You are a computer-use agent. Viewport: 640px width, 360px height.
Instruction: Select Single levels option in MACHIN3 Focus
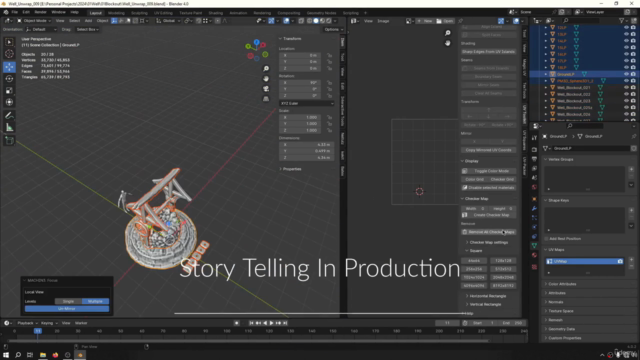(x=68, y=301)
